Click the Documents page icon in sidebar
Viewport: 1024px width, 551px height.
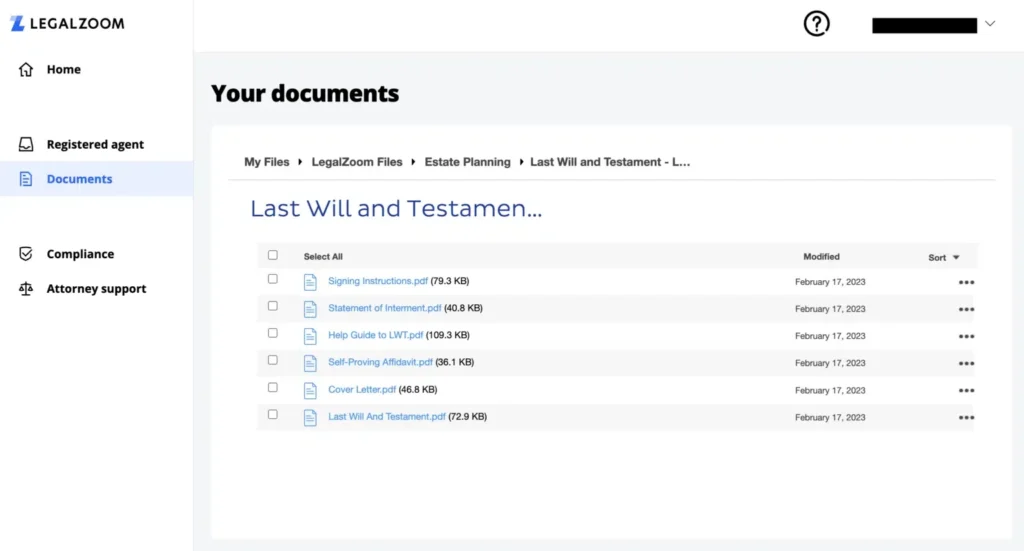(25, 179)
